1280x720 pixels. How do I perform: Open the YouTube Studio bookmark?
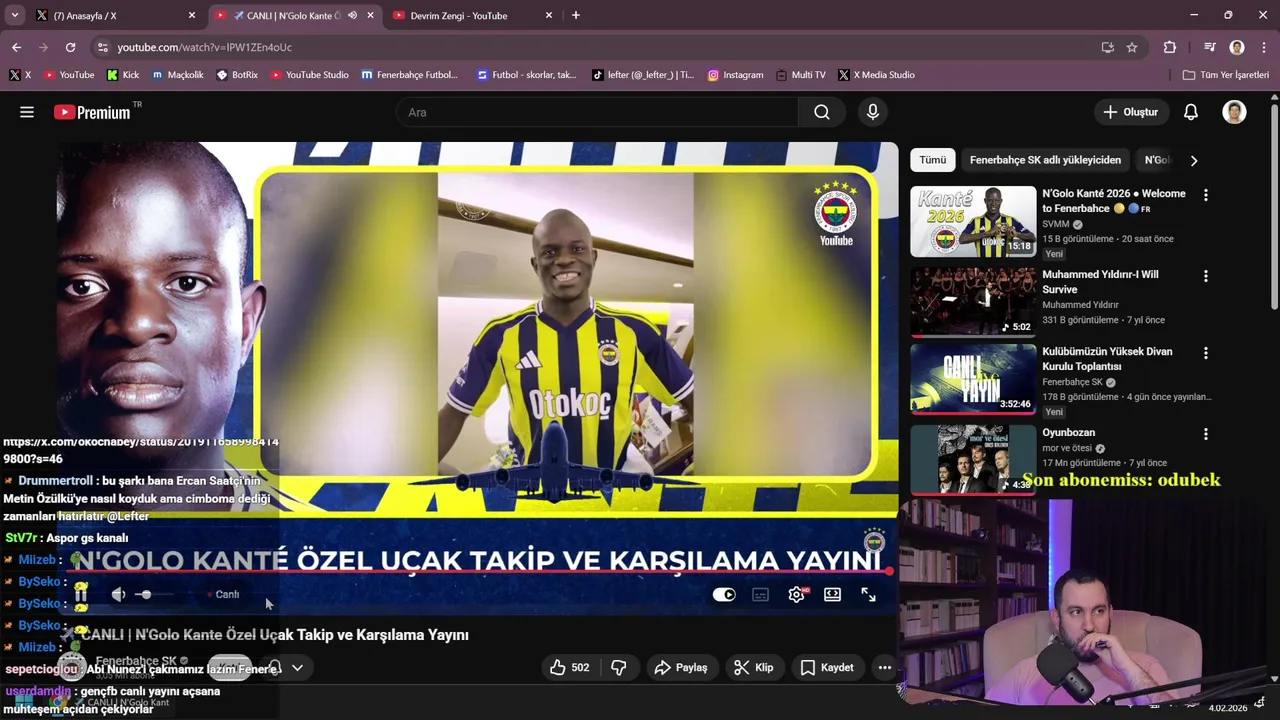tap(309, 75)
